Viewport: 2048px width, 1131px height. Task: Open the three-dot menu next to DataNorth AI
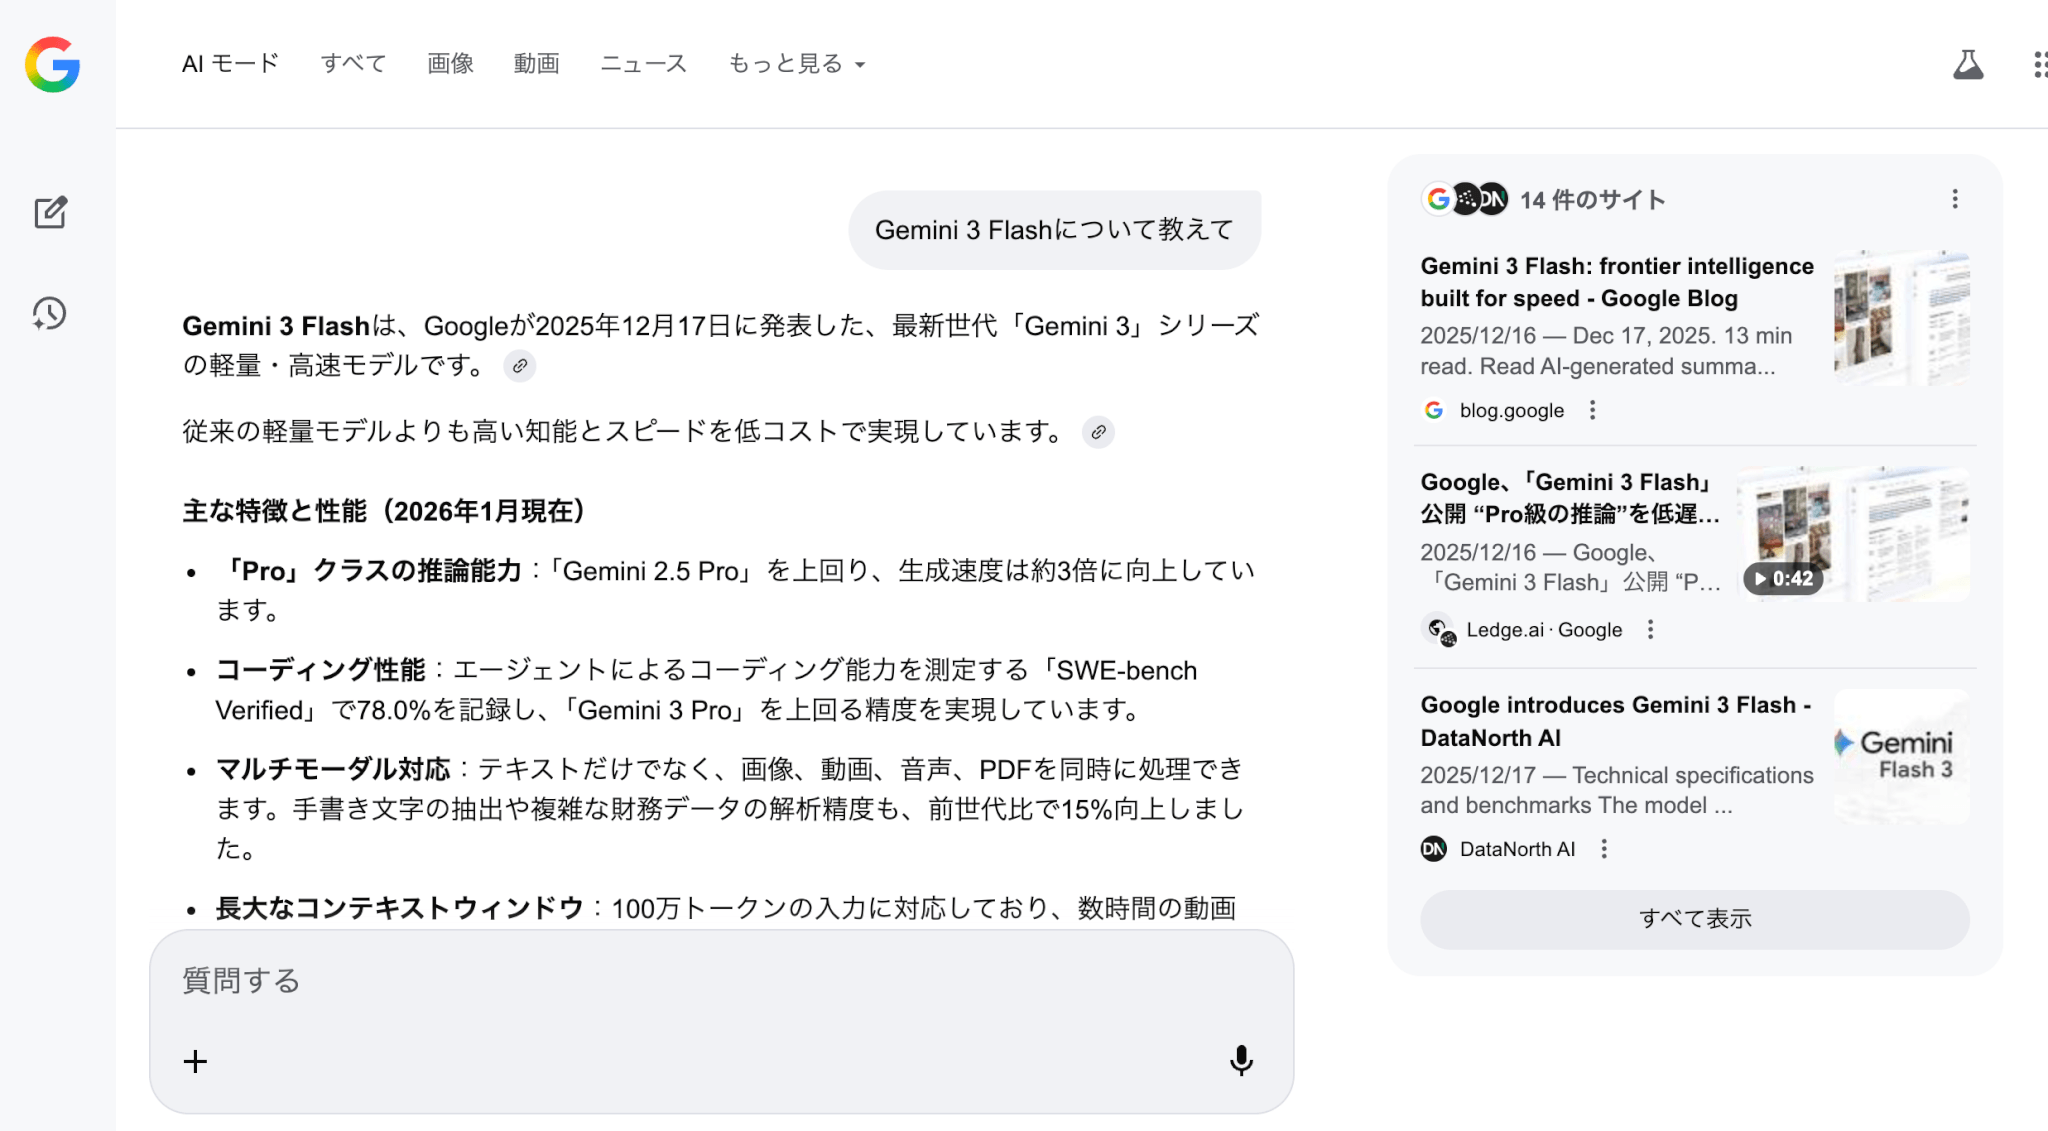point(1604,849)
